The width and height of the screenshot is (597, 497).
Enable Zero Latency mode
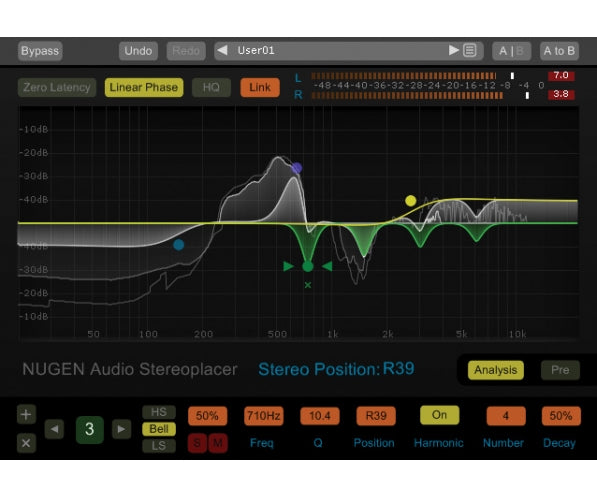click(57, 88)
